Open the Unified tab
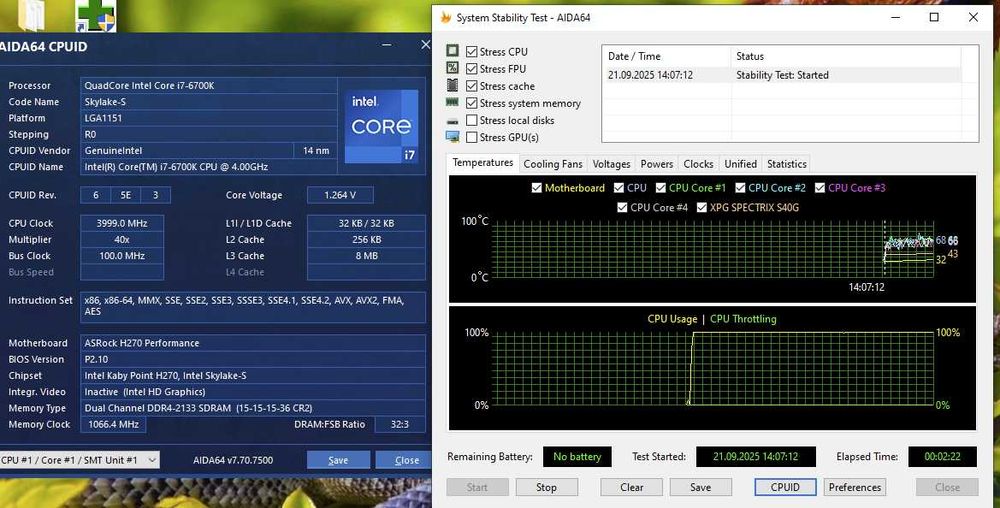This screenshot has width=1000, height=508. click(x=740, y=164)
